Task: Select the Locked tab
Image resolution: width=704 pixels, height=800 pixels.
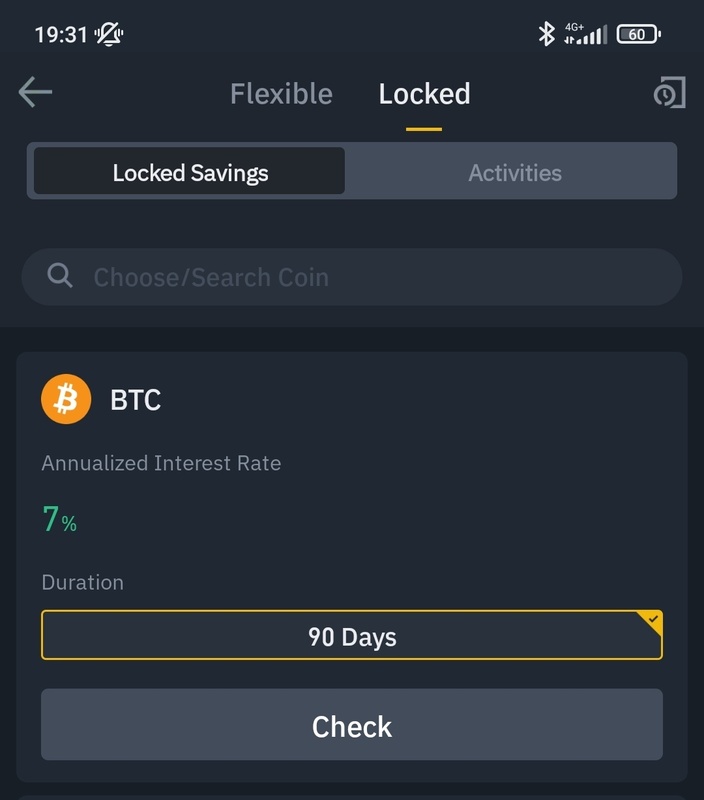Action: 426,93
